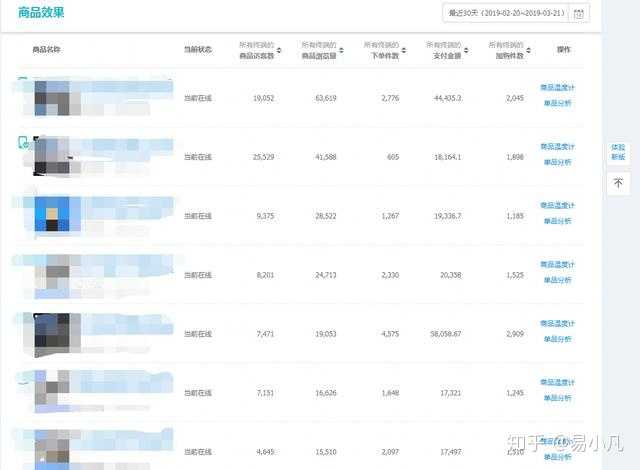Select add-to-cart value 2,909
Image resolution: width=640 pixels, height=470 pixels.
tap(515, 334)
